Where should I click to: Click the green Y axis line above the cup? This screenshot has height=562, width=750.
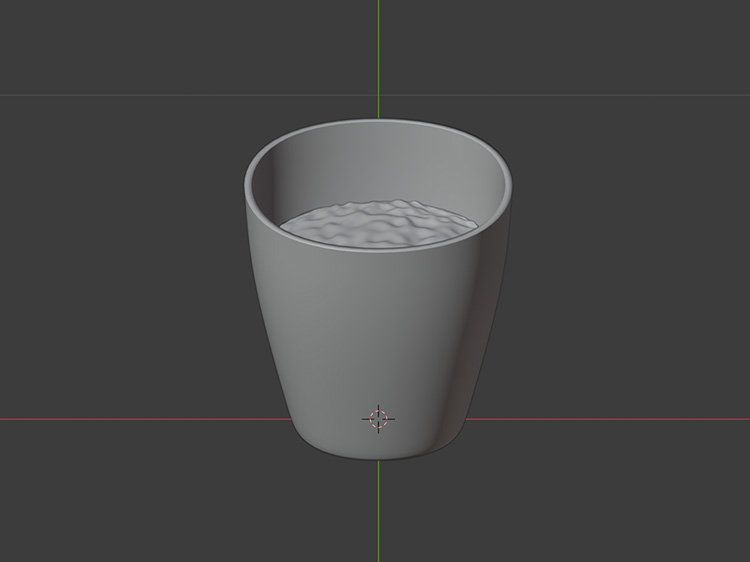(x=379, y=50)
